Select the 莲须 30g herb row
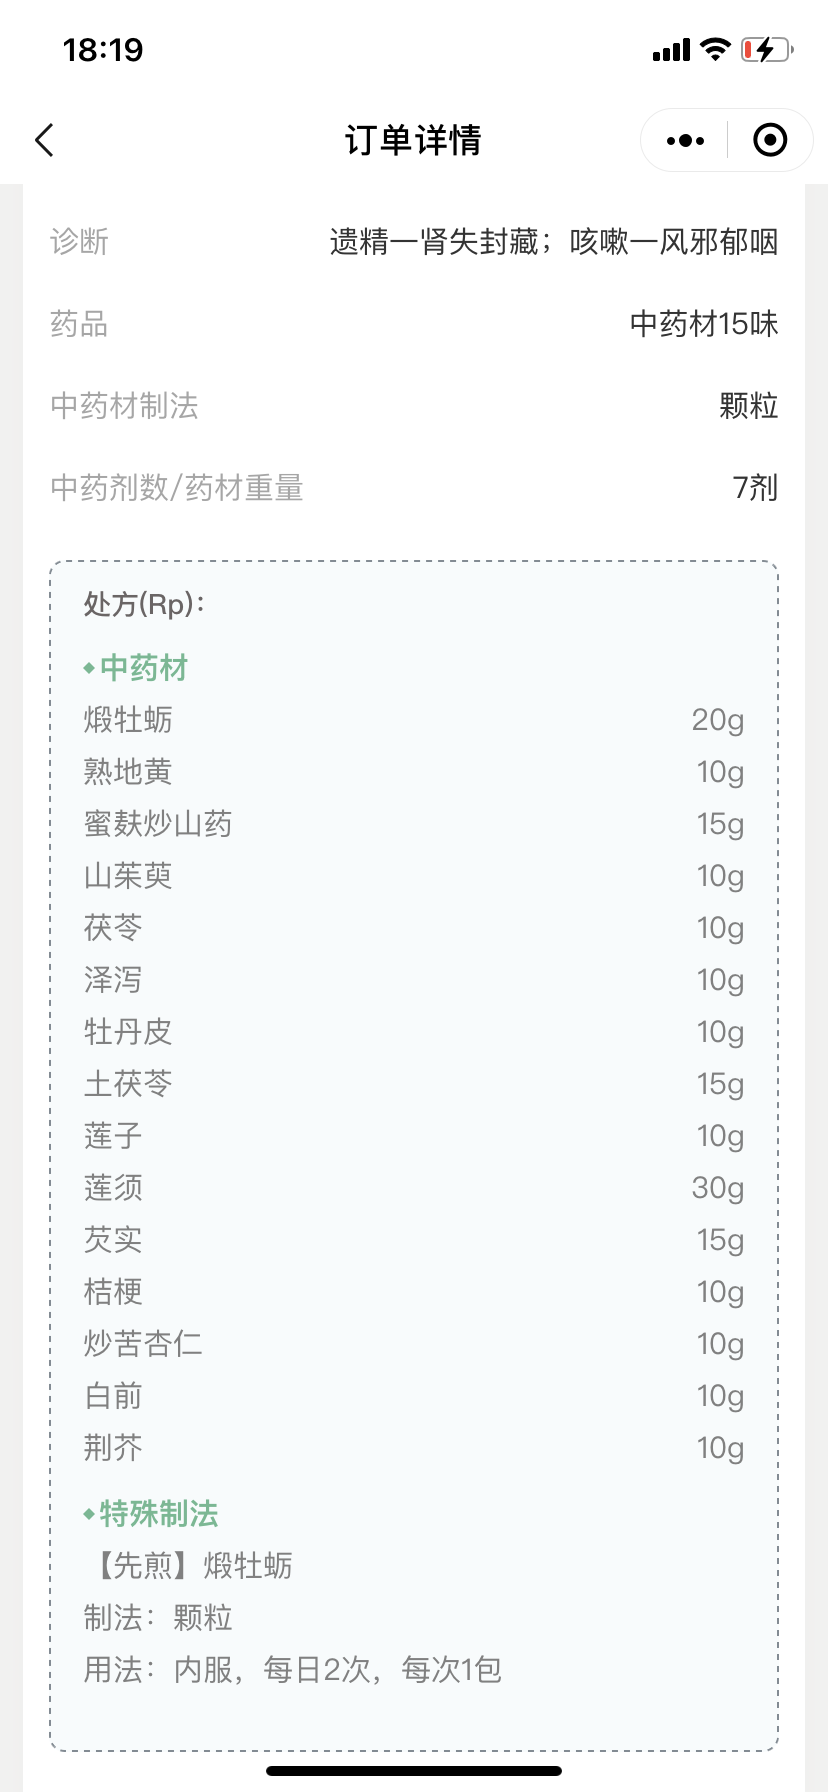Screen dimensions: 828x1792 (x=413, y=1188)
